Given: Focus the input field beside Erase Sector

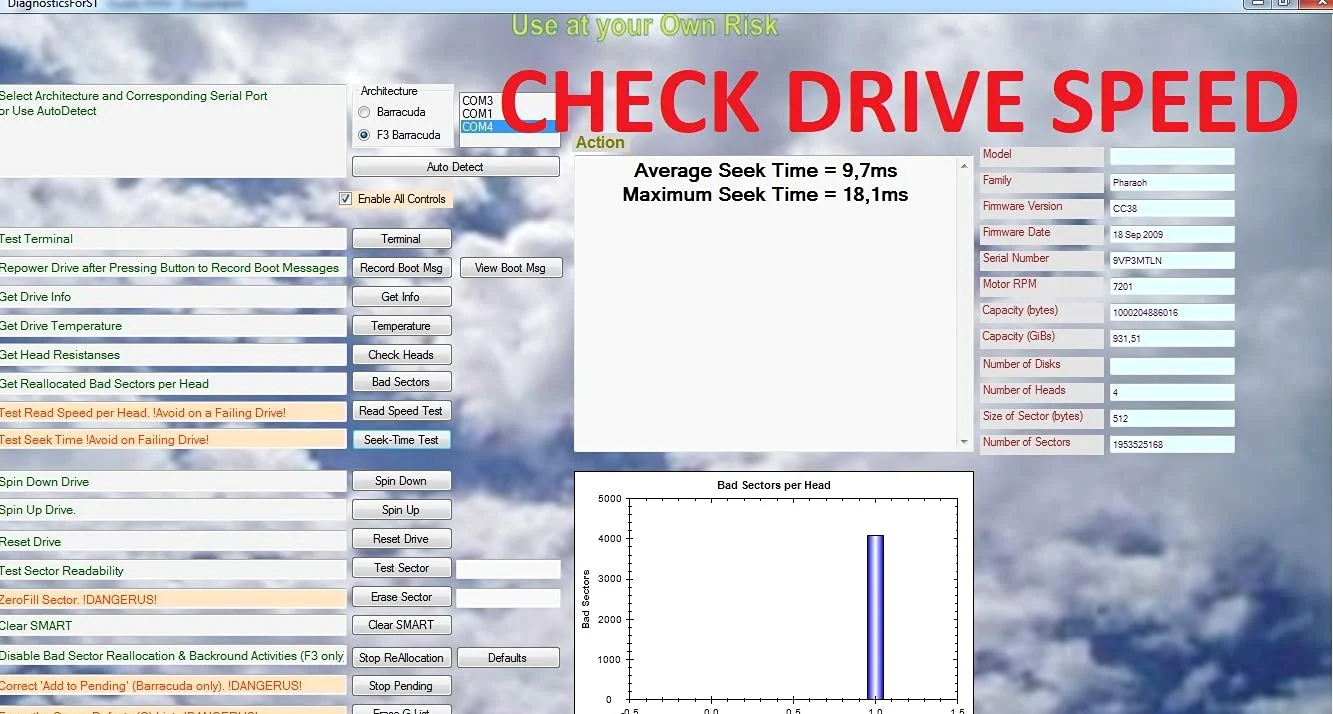Looking at the screenshot, I should [508, 598].
